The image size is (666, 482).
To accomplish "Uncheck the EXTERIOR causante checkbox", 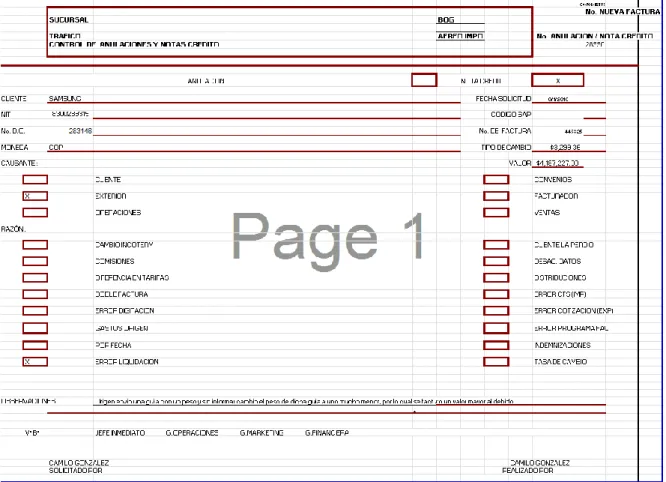I will tap(35, 196).
